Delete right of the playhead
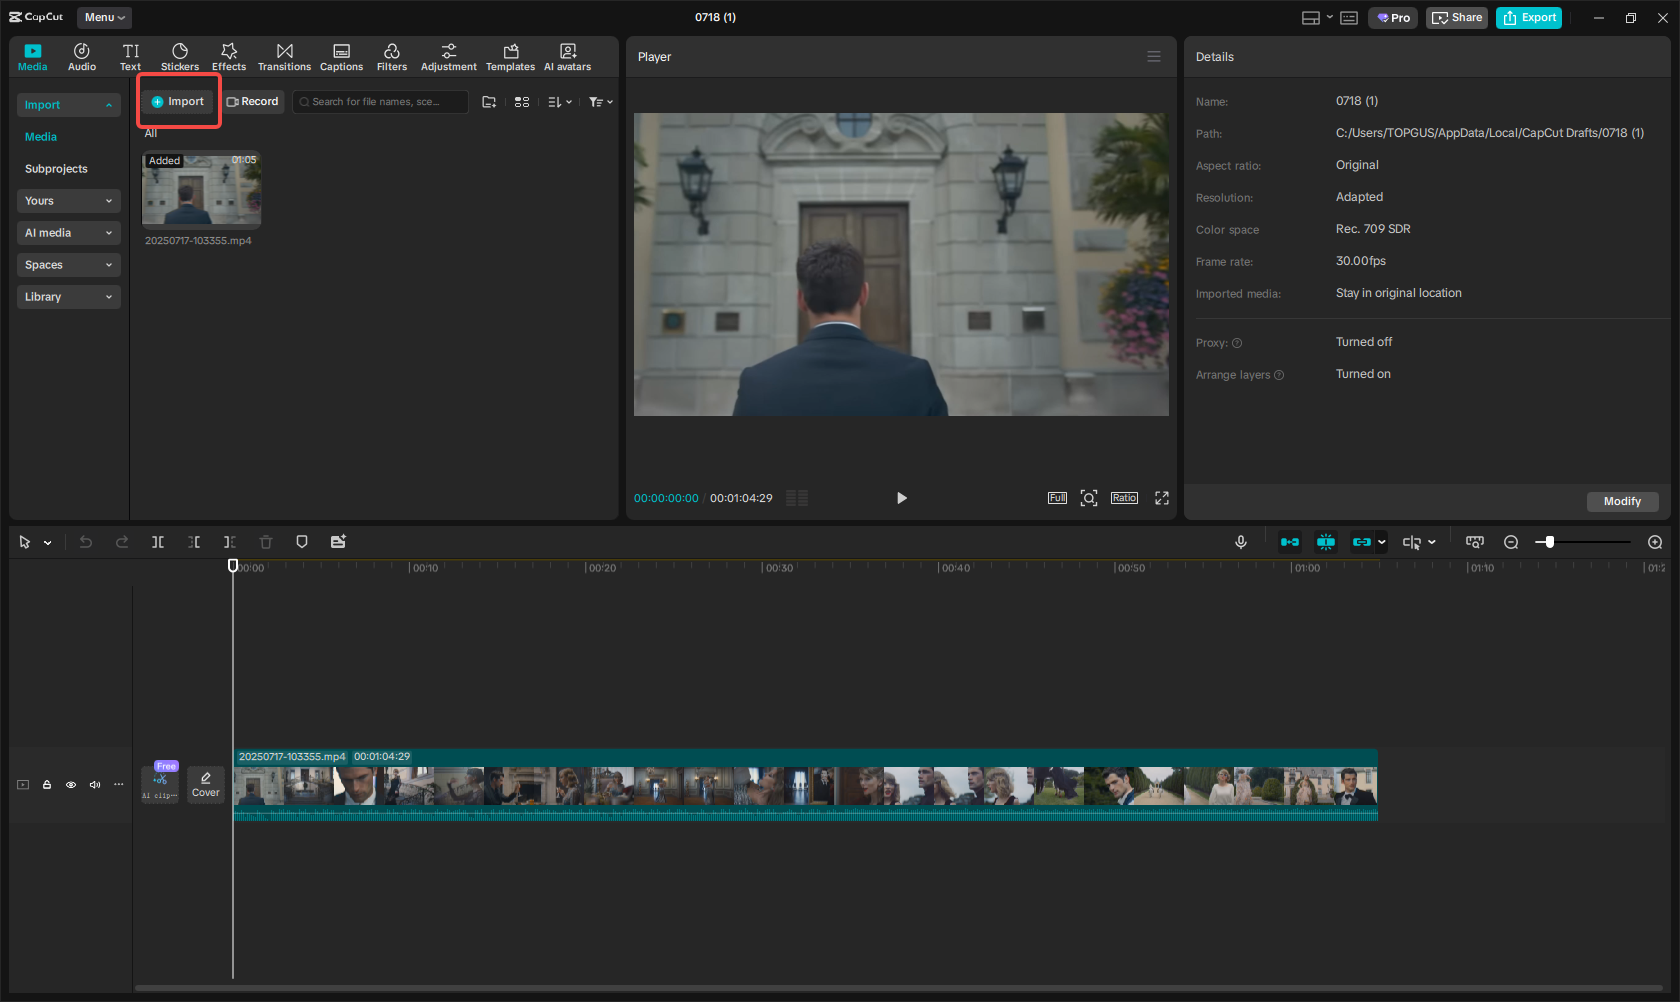This screenshot has height=1002, width=1680. point(230,542)
